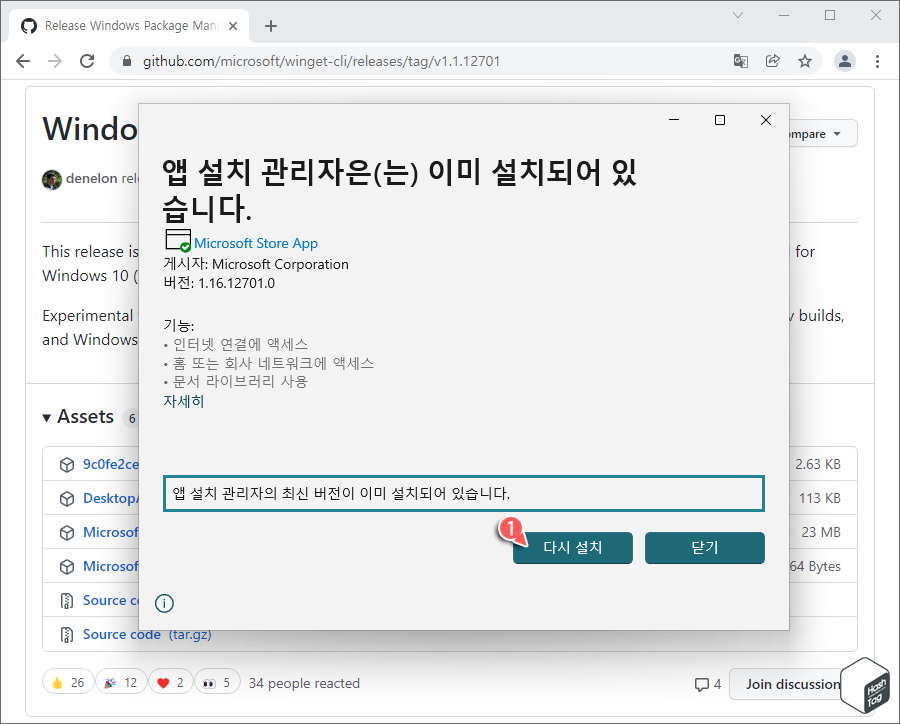Click the info icon in installer dialog
Image resolution: width=900 pixels, height=724 pixels.
(164, 603)
